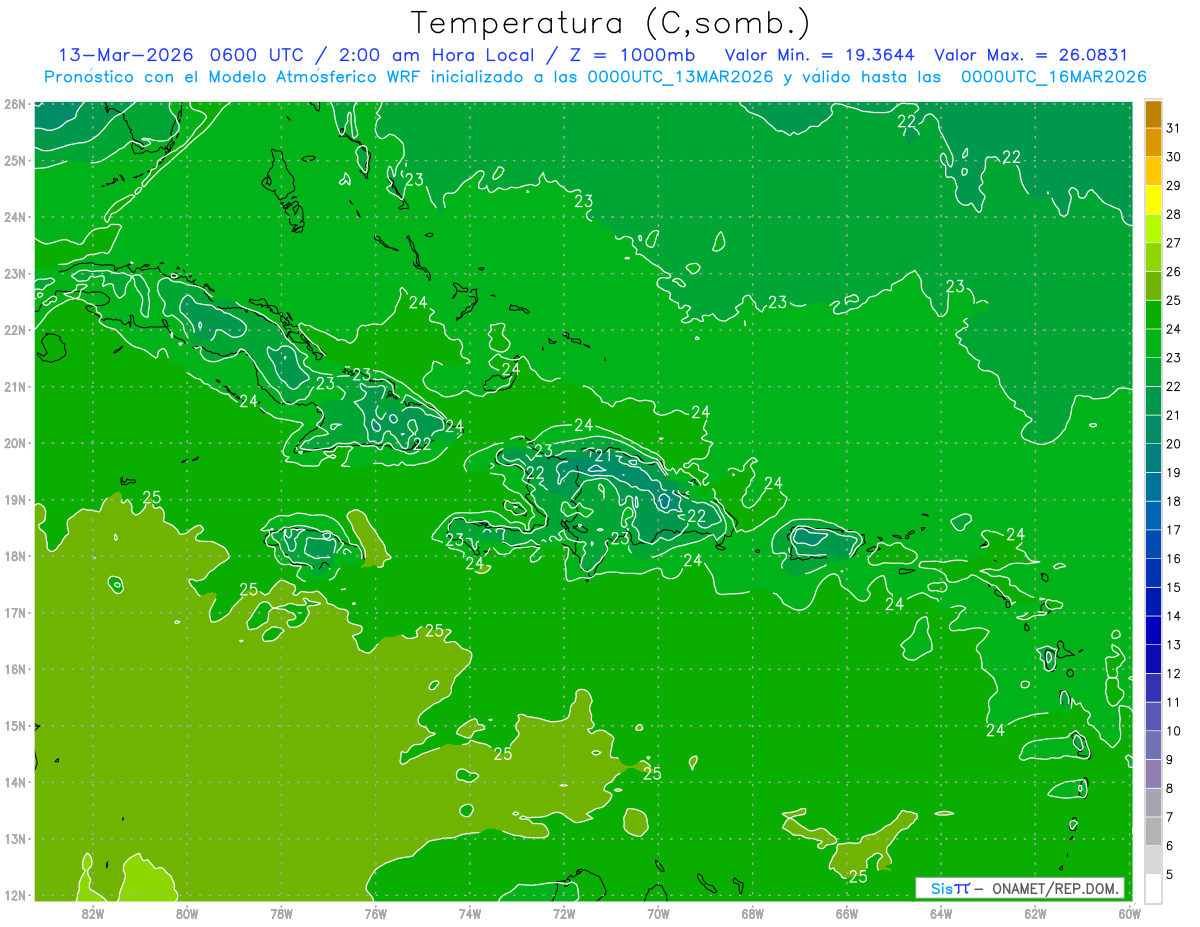Viewport: 1200px width, 927px height.
Task: Click the white swatch below 5 on scale
Action: pos(1153,888)
